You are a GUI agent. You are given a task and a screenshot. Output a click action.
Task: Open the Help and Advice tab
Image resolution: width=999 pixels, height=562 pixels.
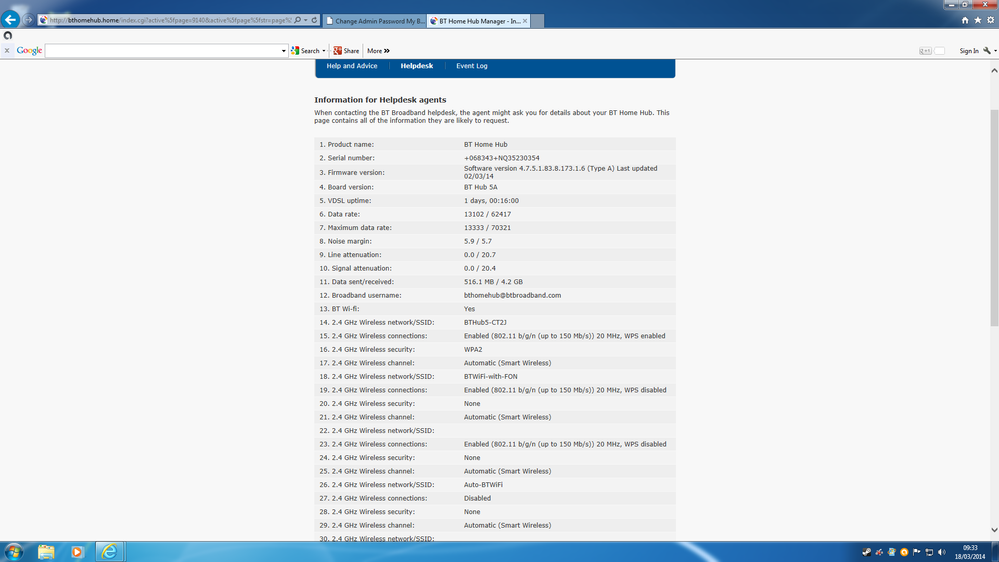[x=352, y=66]
